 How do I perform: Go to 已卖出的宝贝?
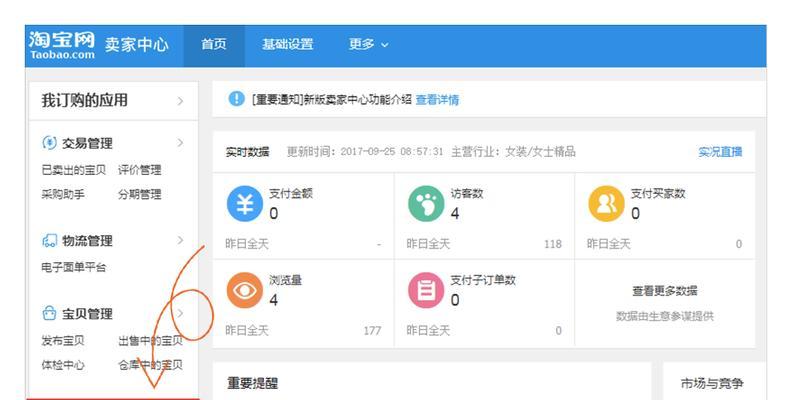(74, 170)
